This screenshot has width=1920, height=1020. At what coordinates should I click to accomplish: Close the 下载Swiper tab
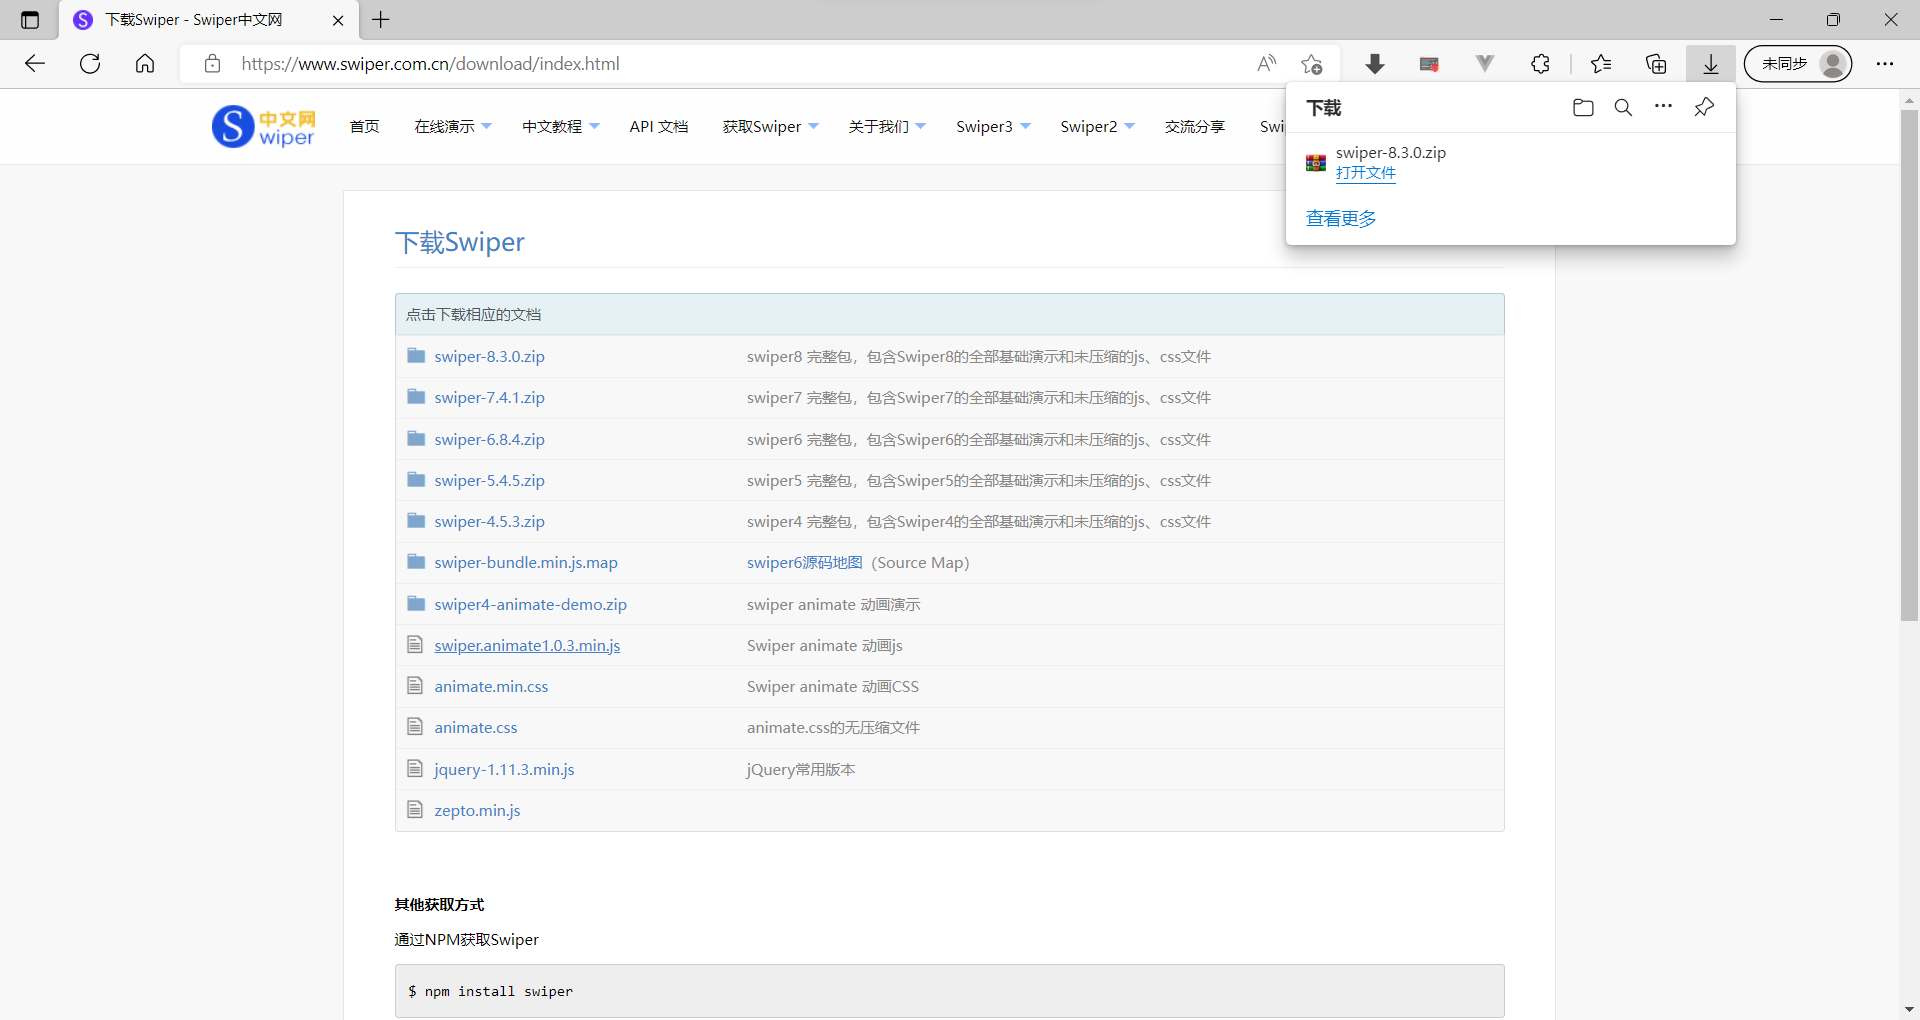click(338, 20)
